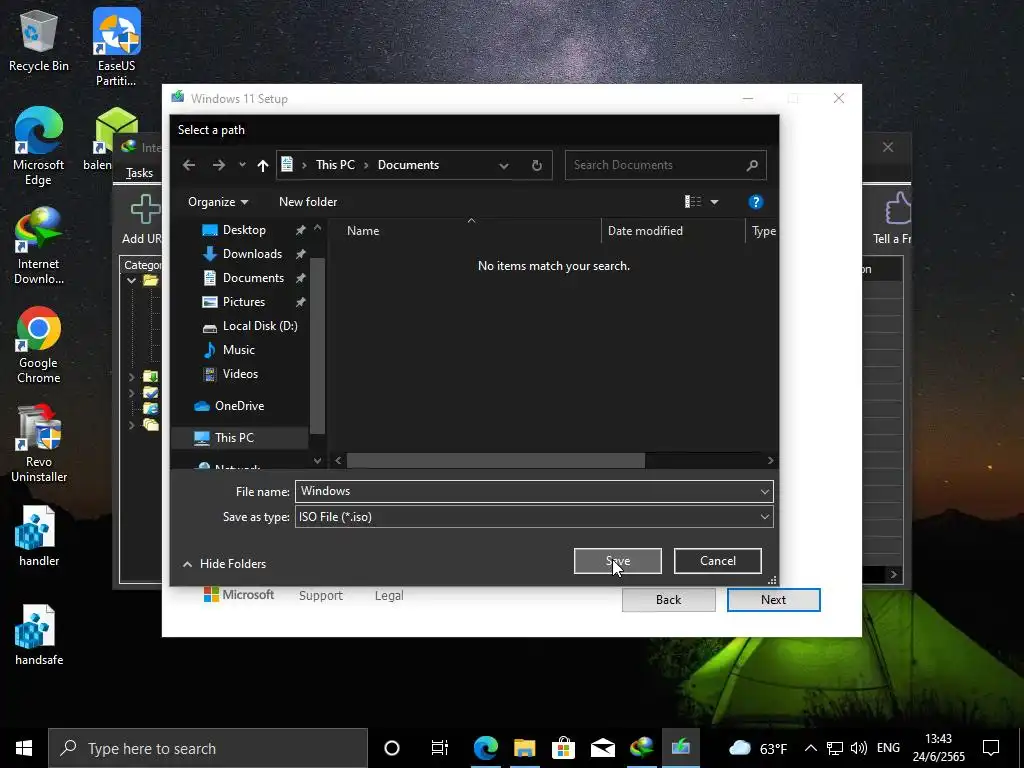Image resolution: width=1024 pixels, height=768 pixels.
Task: Click the navigation pane vertical scrollbar
Action: point(317,345)
